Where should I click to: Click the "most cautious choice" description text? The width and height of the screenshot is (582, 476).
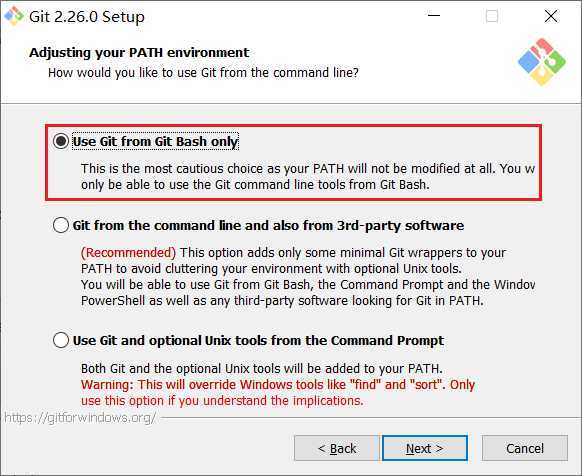coord(308,176)
